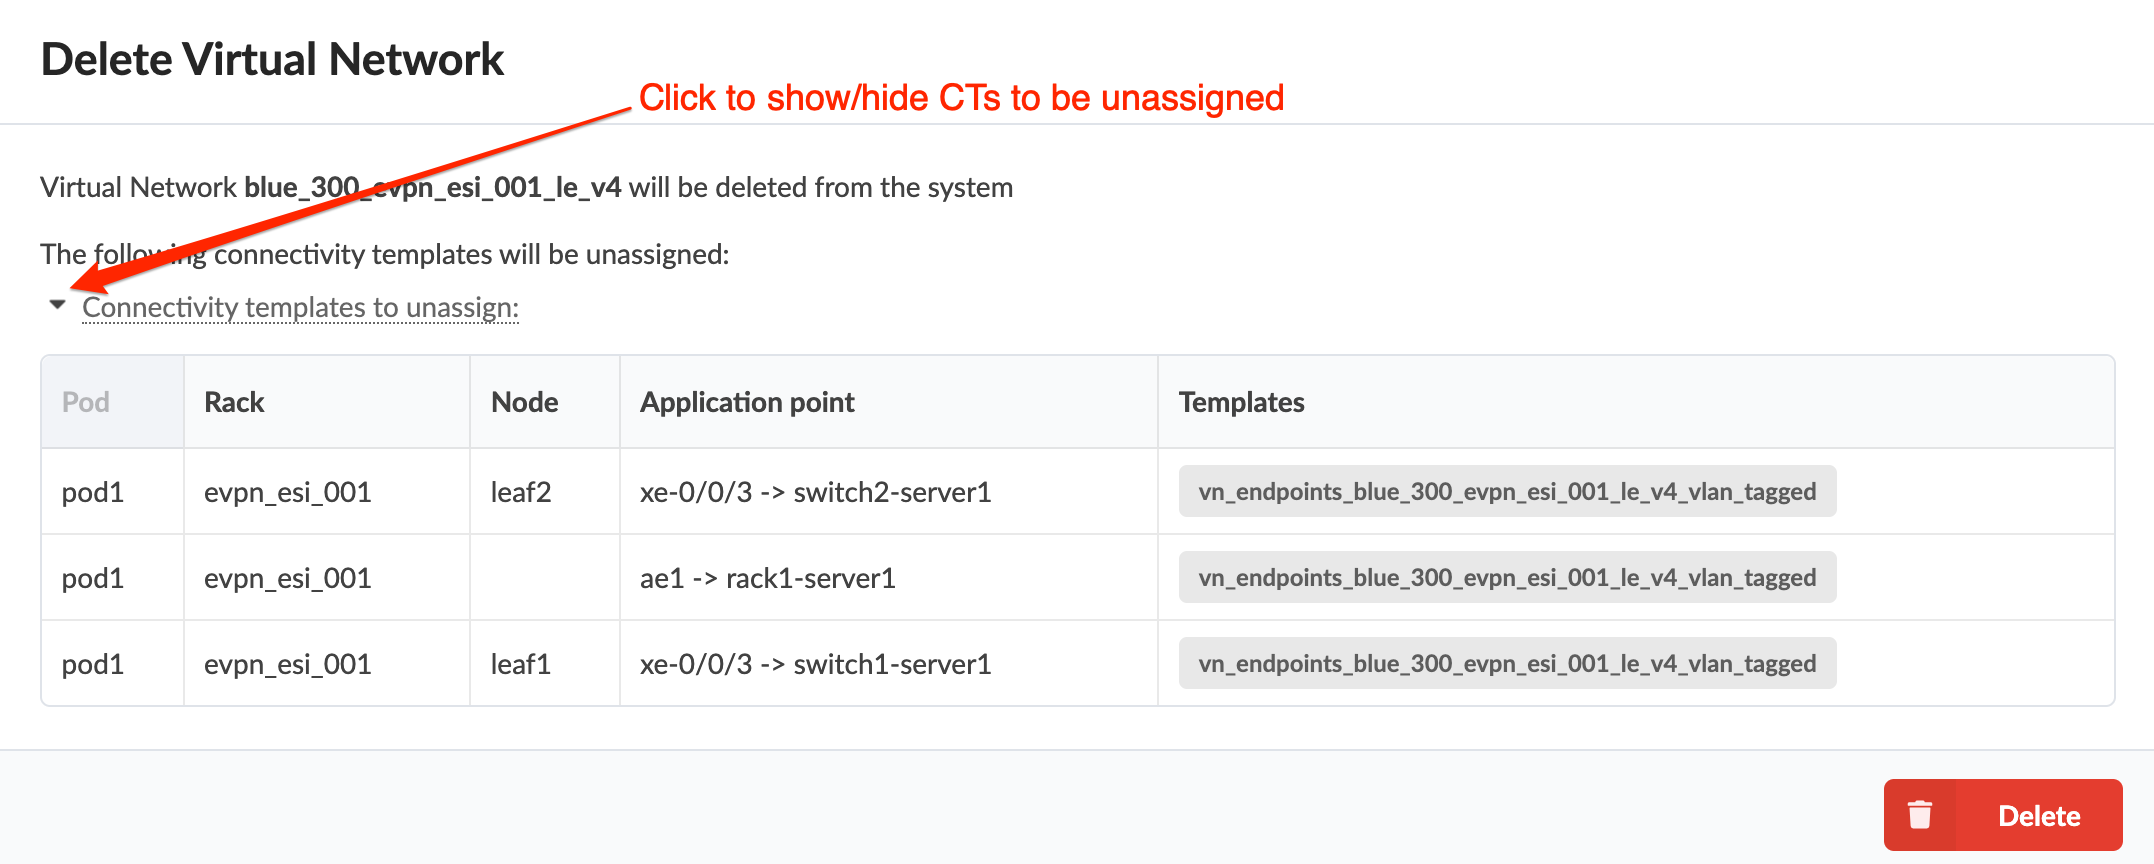Viewport: 2154px width, 864px height.
Task: Click the bold virtual network name blue_300_evpn_esi_001_le_v4
Action: click(432, 188)
